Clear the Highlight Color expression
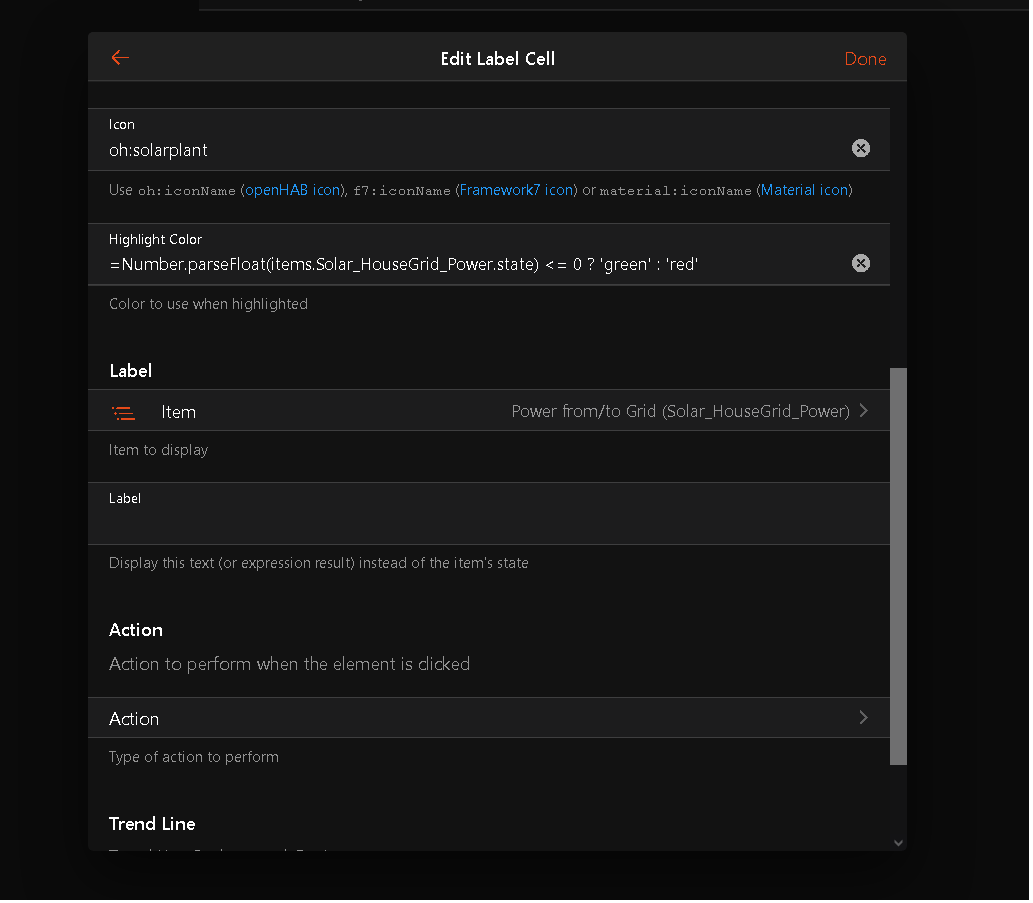Image resolution: width=1033 pixels, height=903 pixels. tap(860, 263)
